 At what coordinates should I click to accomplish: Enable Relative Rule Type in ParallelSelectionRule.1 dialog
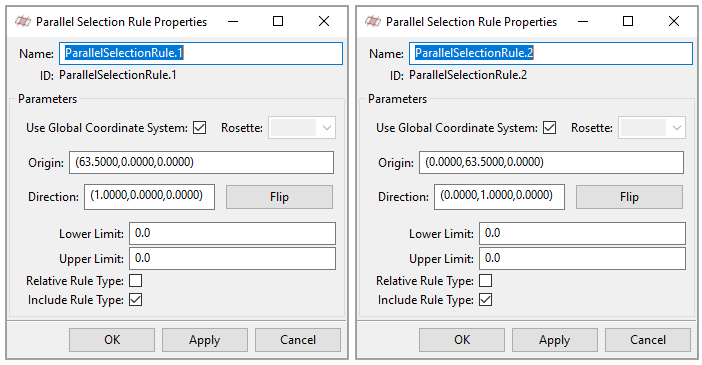pos(136,281)
